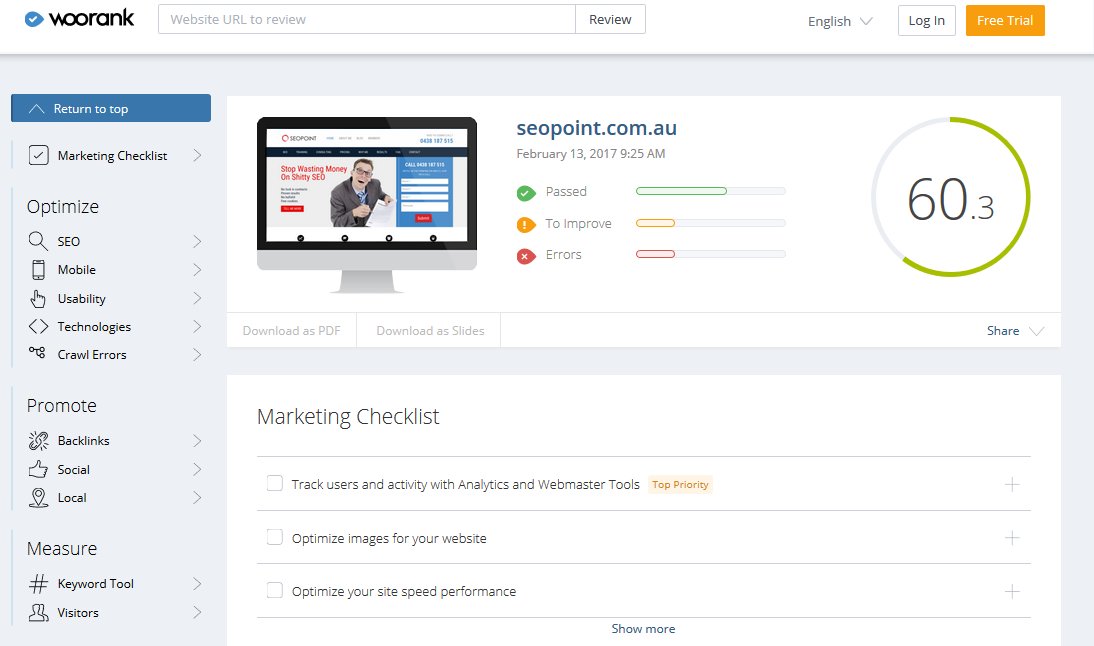Image resolution: width=1094 pixels, height=646 pixels.
Task: Click the up-arrow icon in Return to top
Action: tap(36, 109)
